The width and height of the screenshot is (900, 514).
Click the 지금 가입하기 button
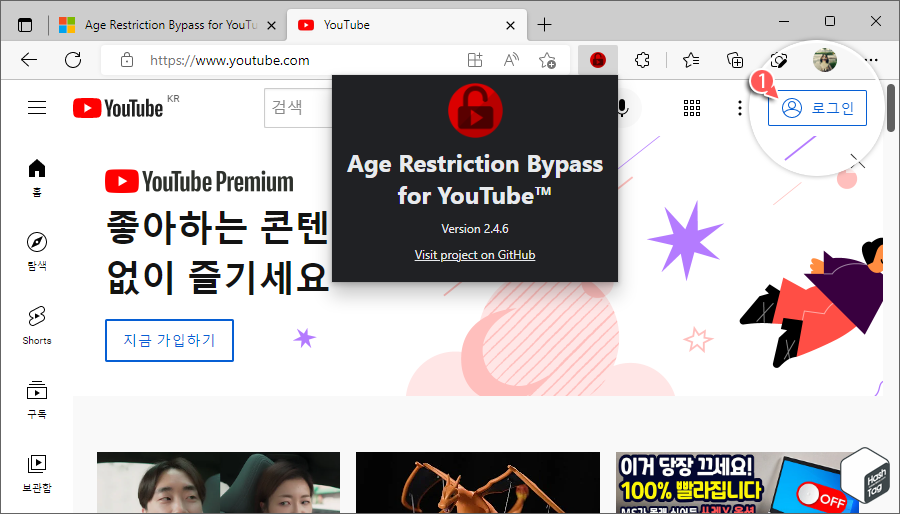tap(169, 340)
